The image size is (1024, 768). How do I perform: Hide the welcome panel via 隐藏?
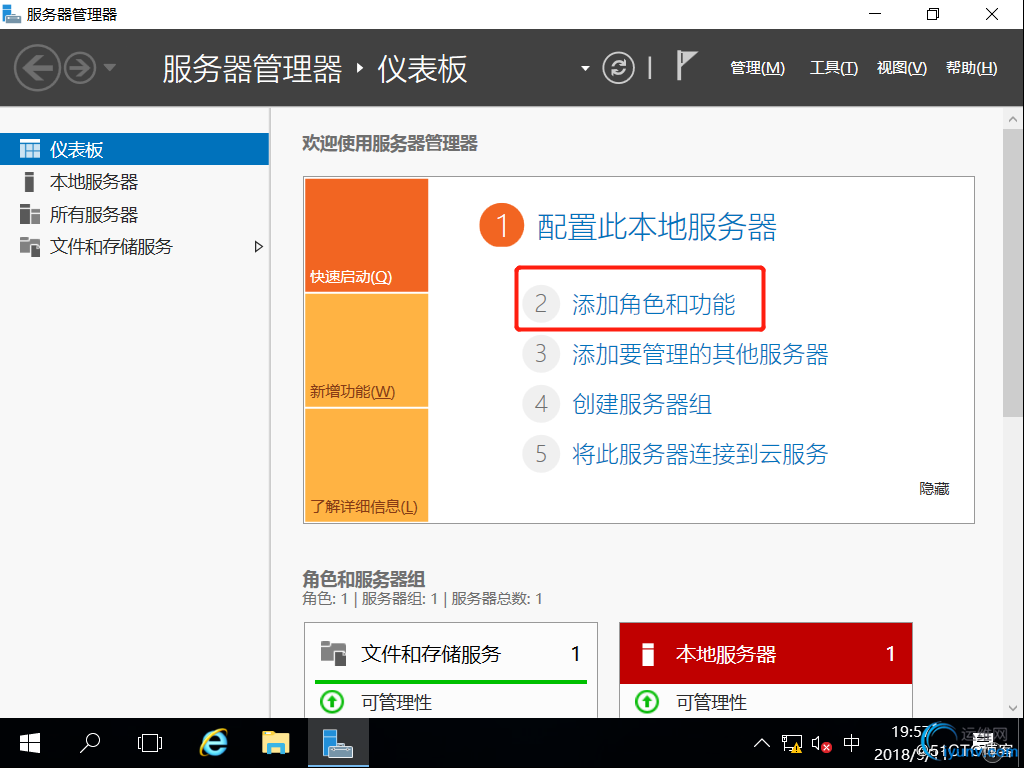tap(934, 488)
